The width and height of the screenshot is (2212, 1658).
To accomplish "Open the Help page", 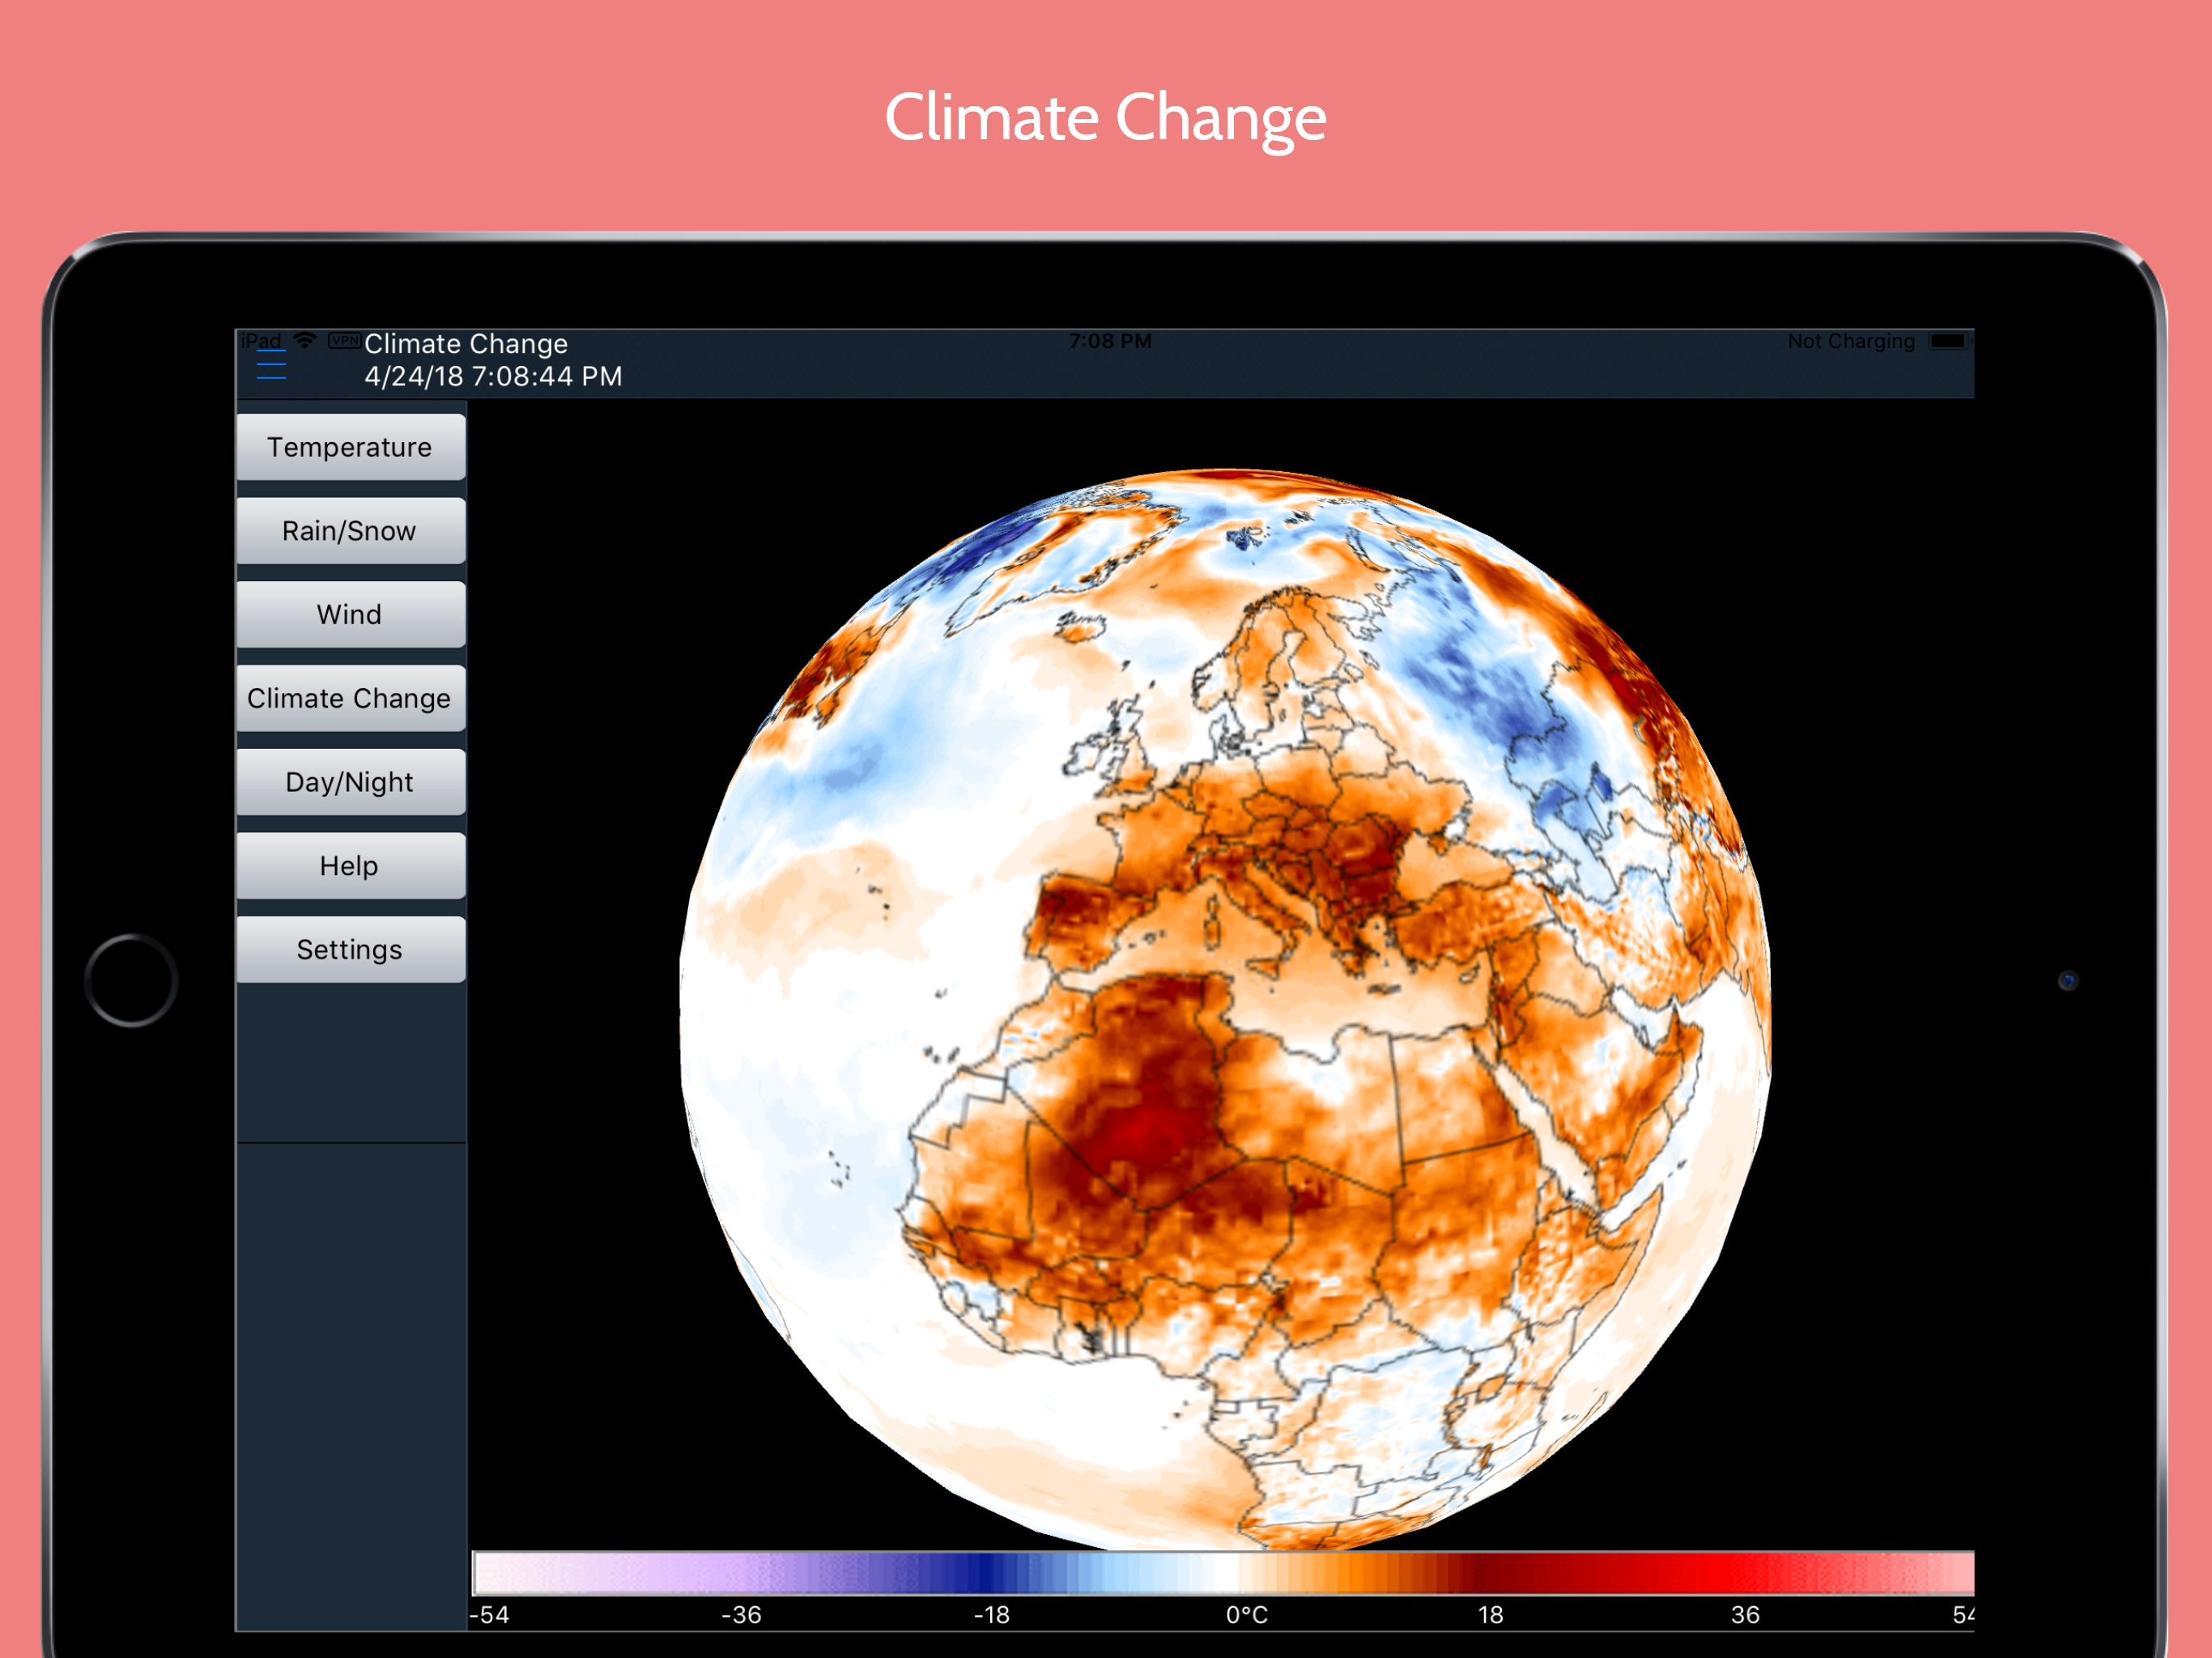I will [349, 865].
